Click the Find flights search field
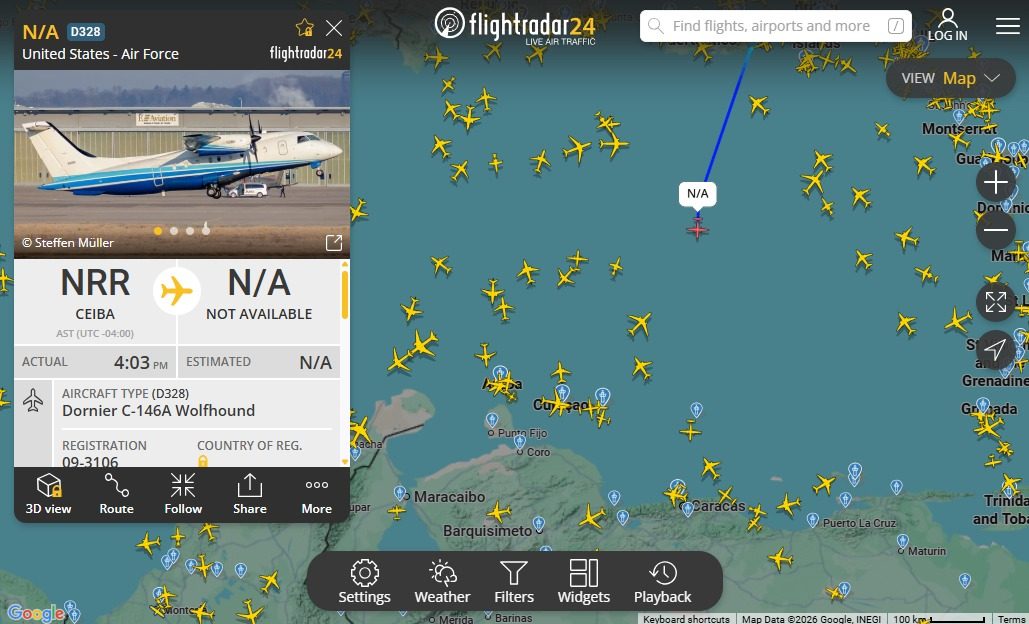Screen dimensions: 1029x624 click(776, 26)
